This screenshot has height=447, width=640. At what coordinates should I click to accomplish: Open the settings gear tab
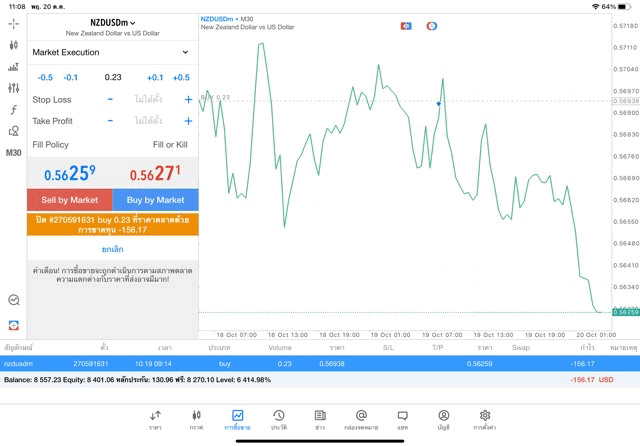(484, 420)
